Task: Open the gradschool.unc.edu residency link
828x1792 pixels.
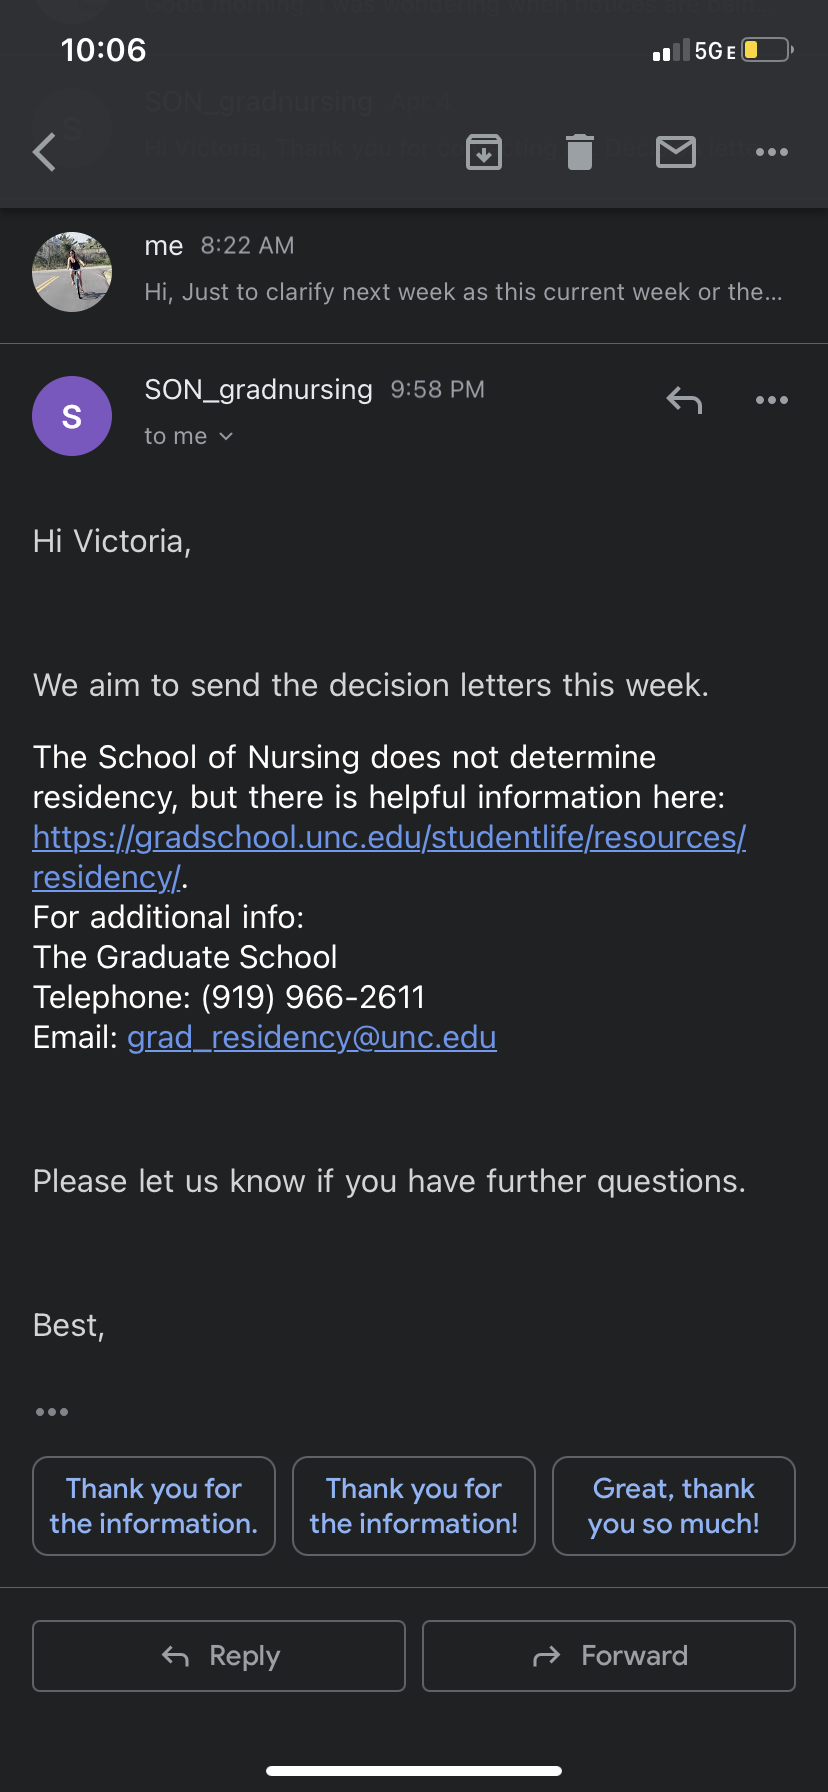Action: (389, 857)
